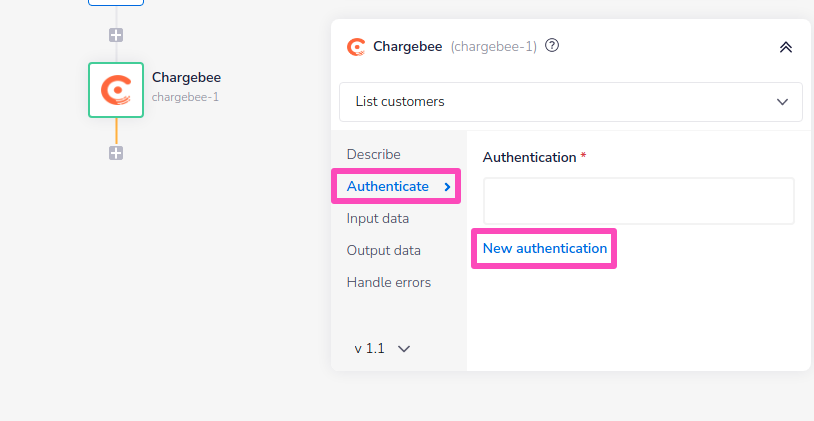Click the (chargebee-1) identifier in the panel header
This screenshot has height=421, width=814.
point(494,46)
